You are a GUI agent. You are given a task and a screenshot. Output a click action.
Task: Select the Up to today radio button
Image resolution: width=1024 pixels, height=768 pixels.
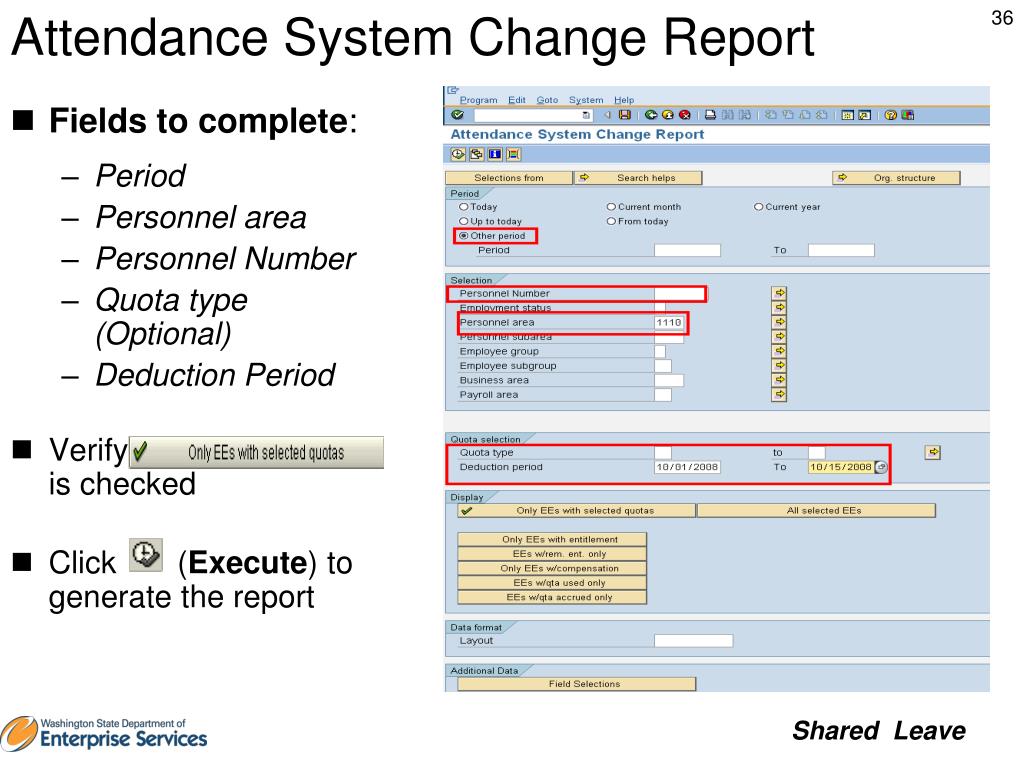tap(464, 221)
